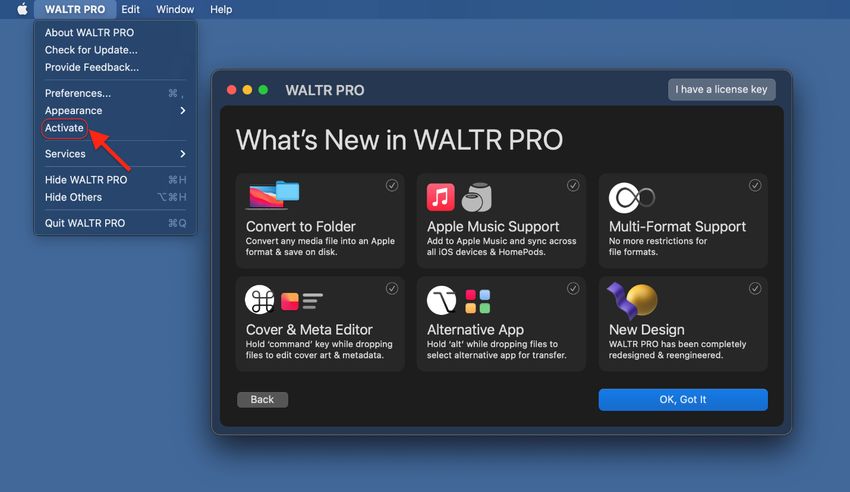Viewport: 850px width, 492px height.
Task: Click the New Design heading
Action: (647, 329)
